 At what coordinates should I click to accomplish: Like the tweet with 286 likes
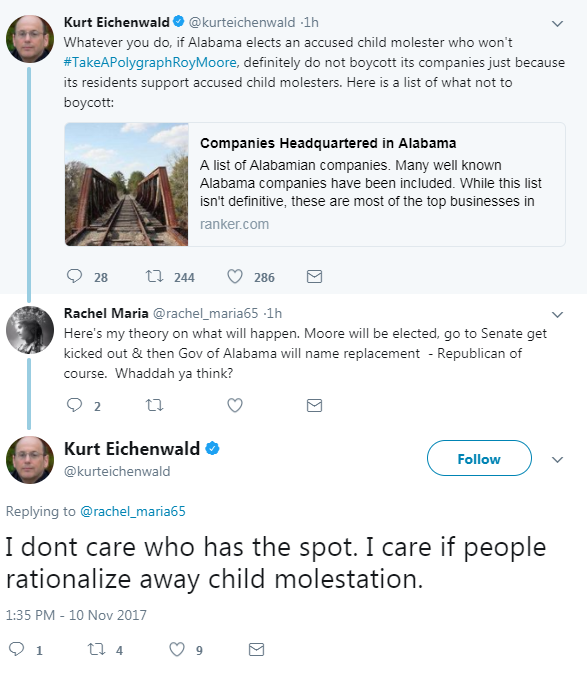click(235, 276)
